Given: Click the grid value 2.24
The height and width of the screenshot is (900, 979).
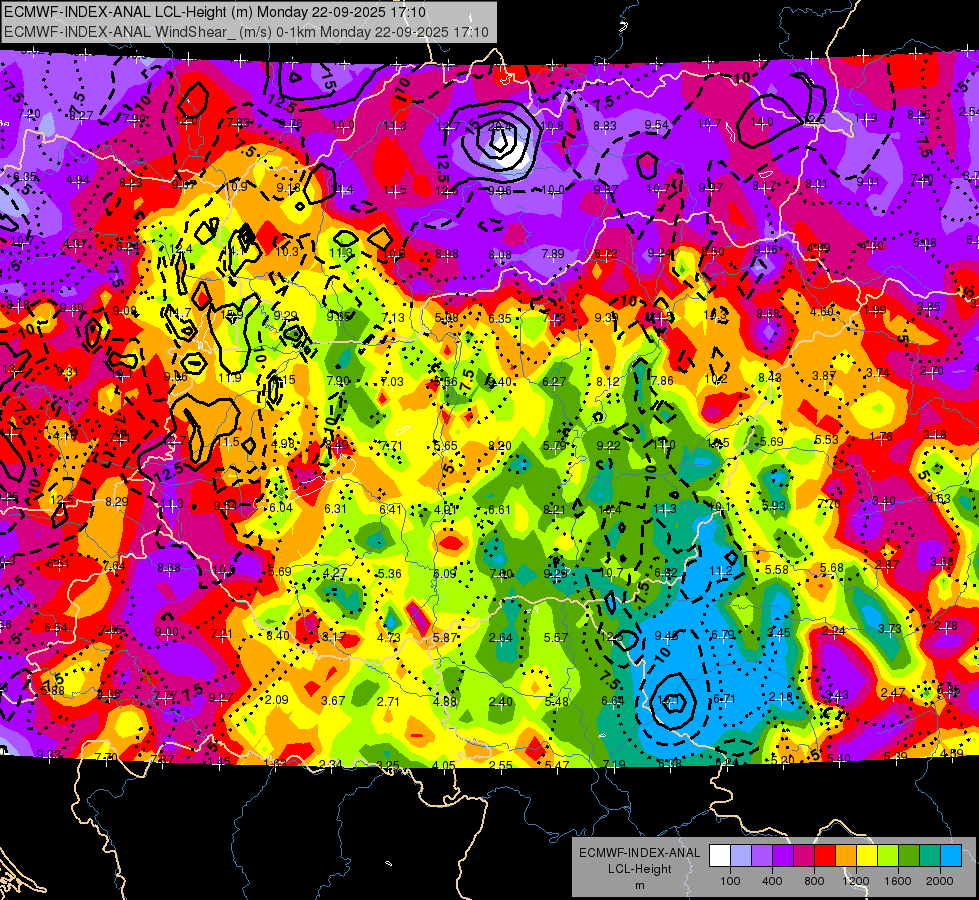Looking at the screenshot, I should (x=834, y=631).
